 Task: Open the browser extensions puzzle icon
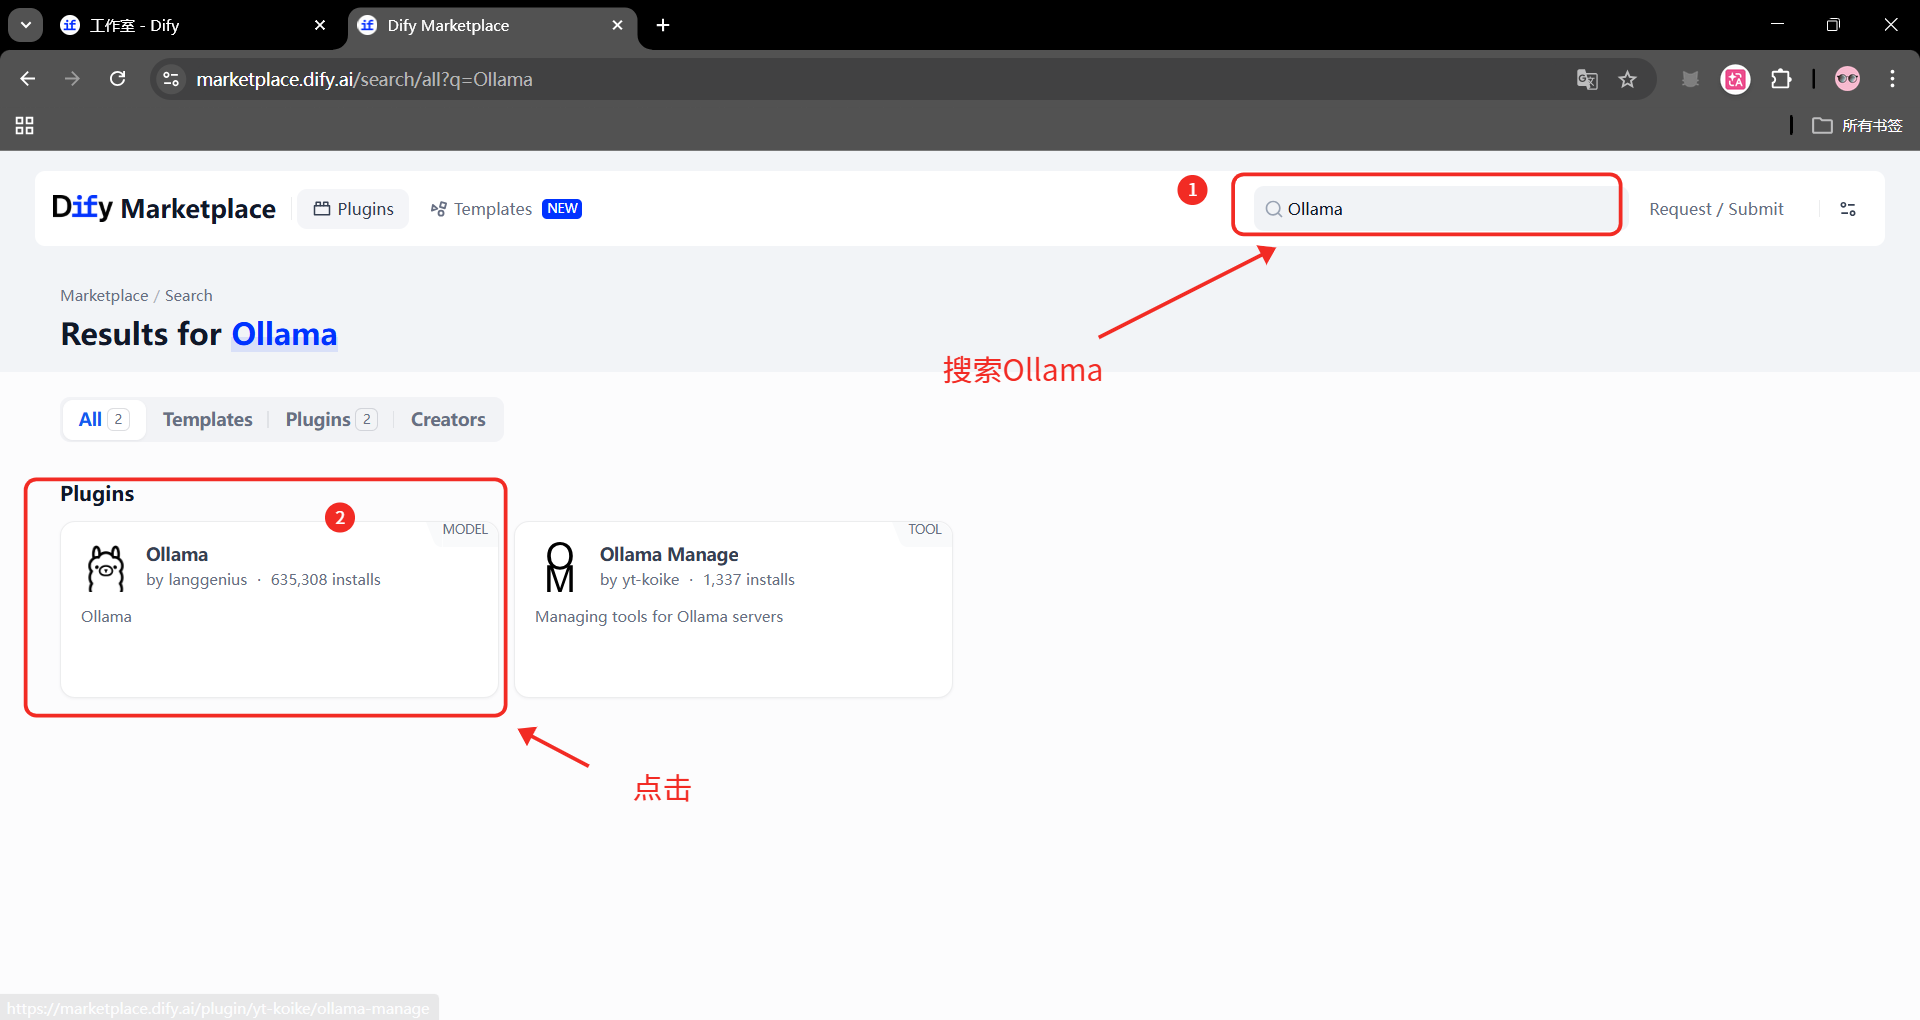[x=1781, y=79]
